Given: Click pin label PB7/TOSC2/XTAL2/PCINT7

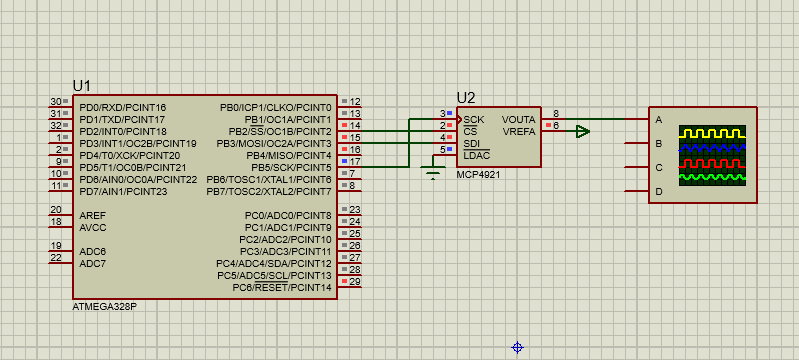Looking at the screenshot, I should [x=269, y=192].
